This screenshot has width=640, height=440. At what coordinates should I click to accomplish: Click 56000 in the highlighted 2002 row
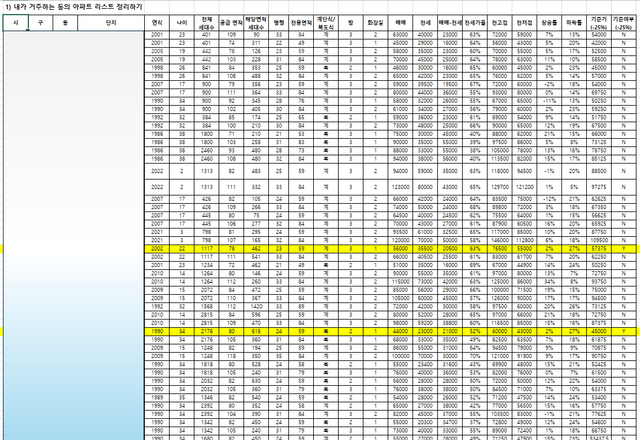(x=400, y=248)
